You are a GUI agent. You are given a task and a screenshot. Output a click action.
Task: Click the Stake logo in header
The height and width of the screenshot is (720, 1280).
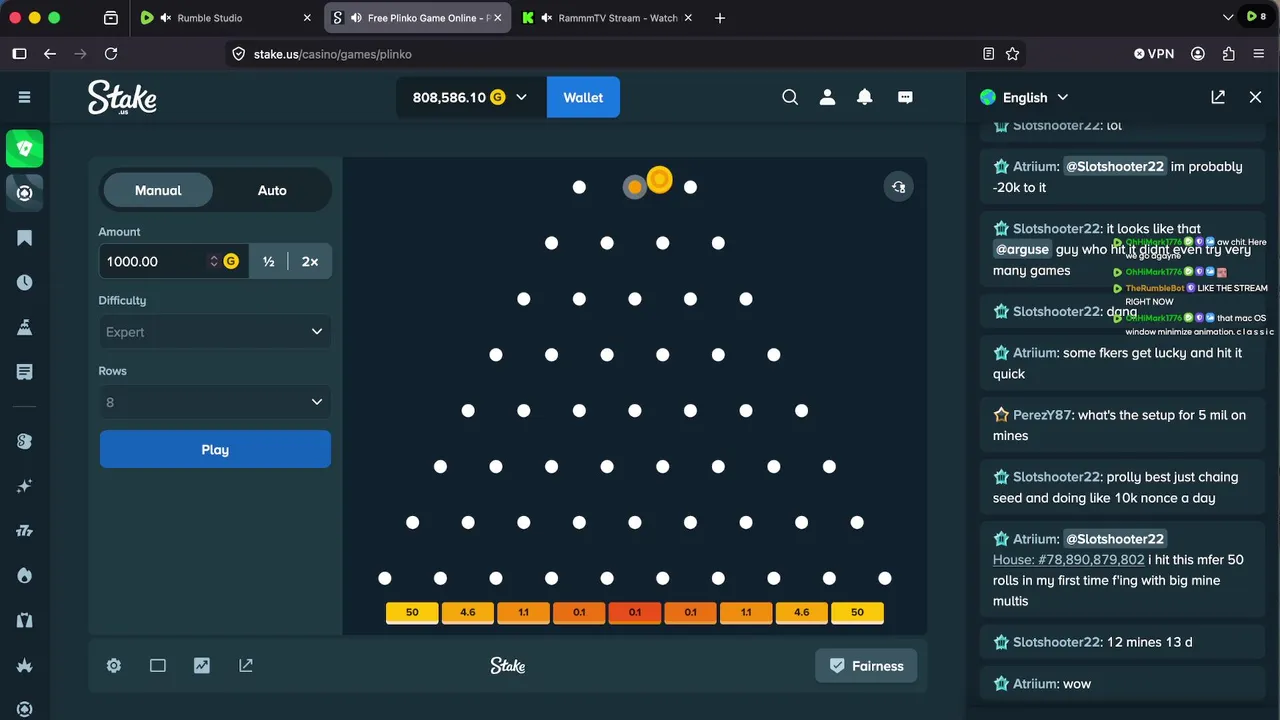tap(122, 97)
